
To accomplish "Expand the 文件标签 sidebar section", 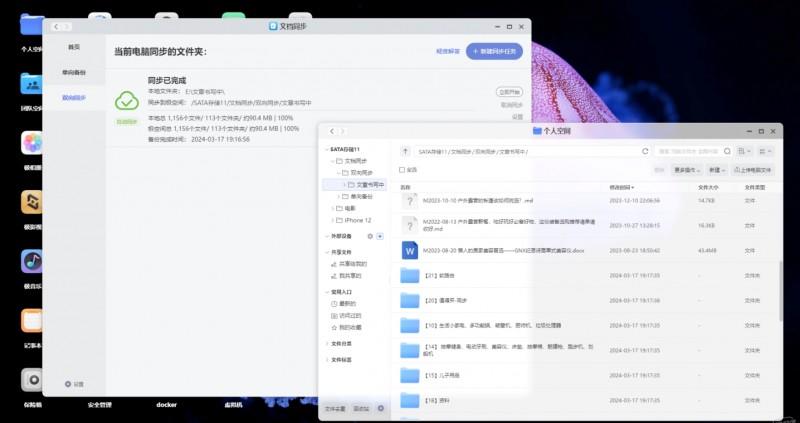I will pos(327,360).
